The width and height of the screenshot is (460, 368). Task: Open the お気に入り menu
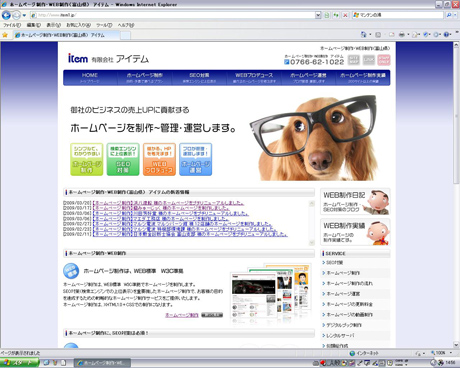pos(78,25)
